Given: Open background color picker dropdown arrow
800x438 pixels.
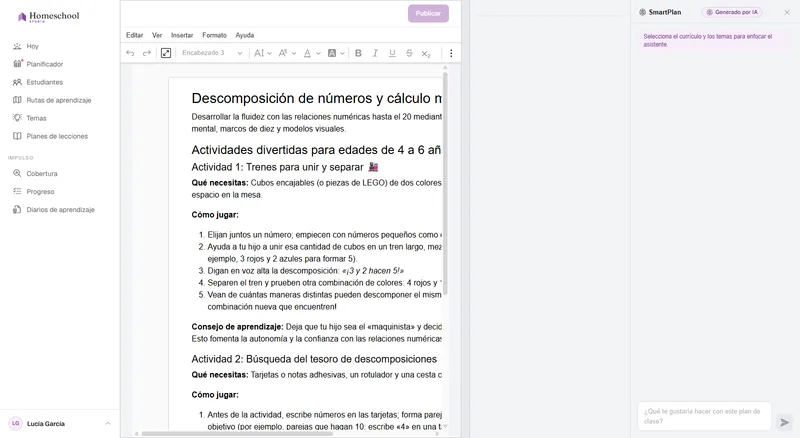Looking at the screenshot, I should coord(342,53).
